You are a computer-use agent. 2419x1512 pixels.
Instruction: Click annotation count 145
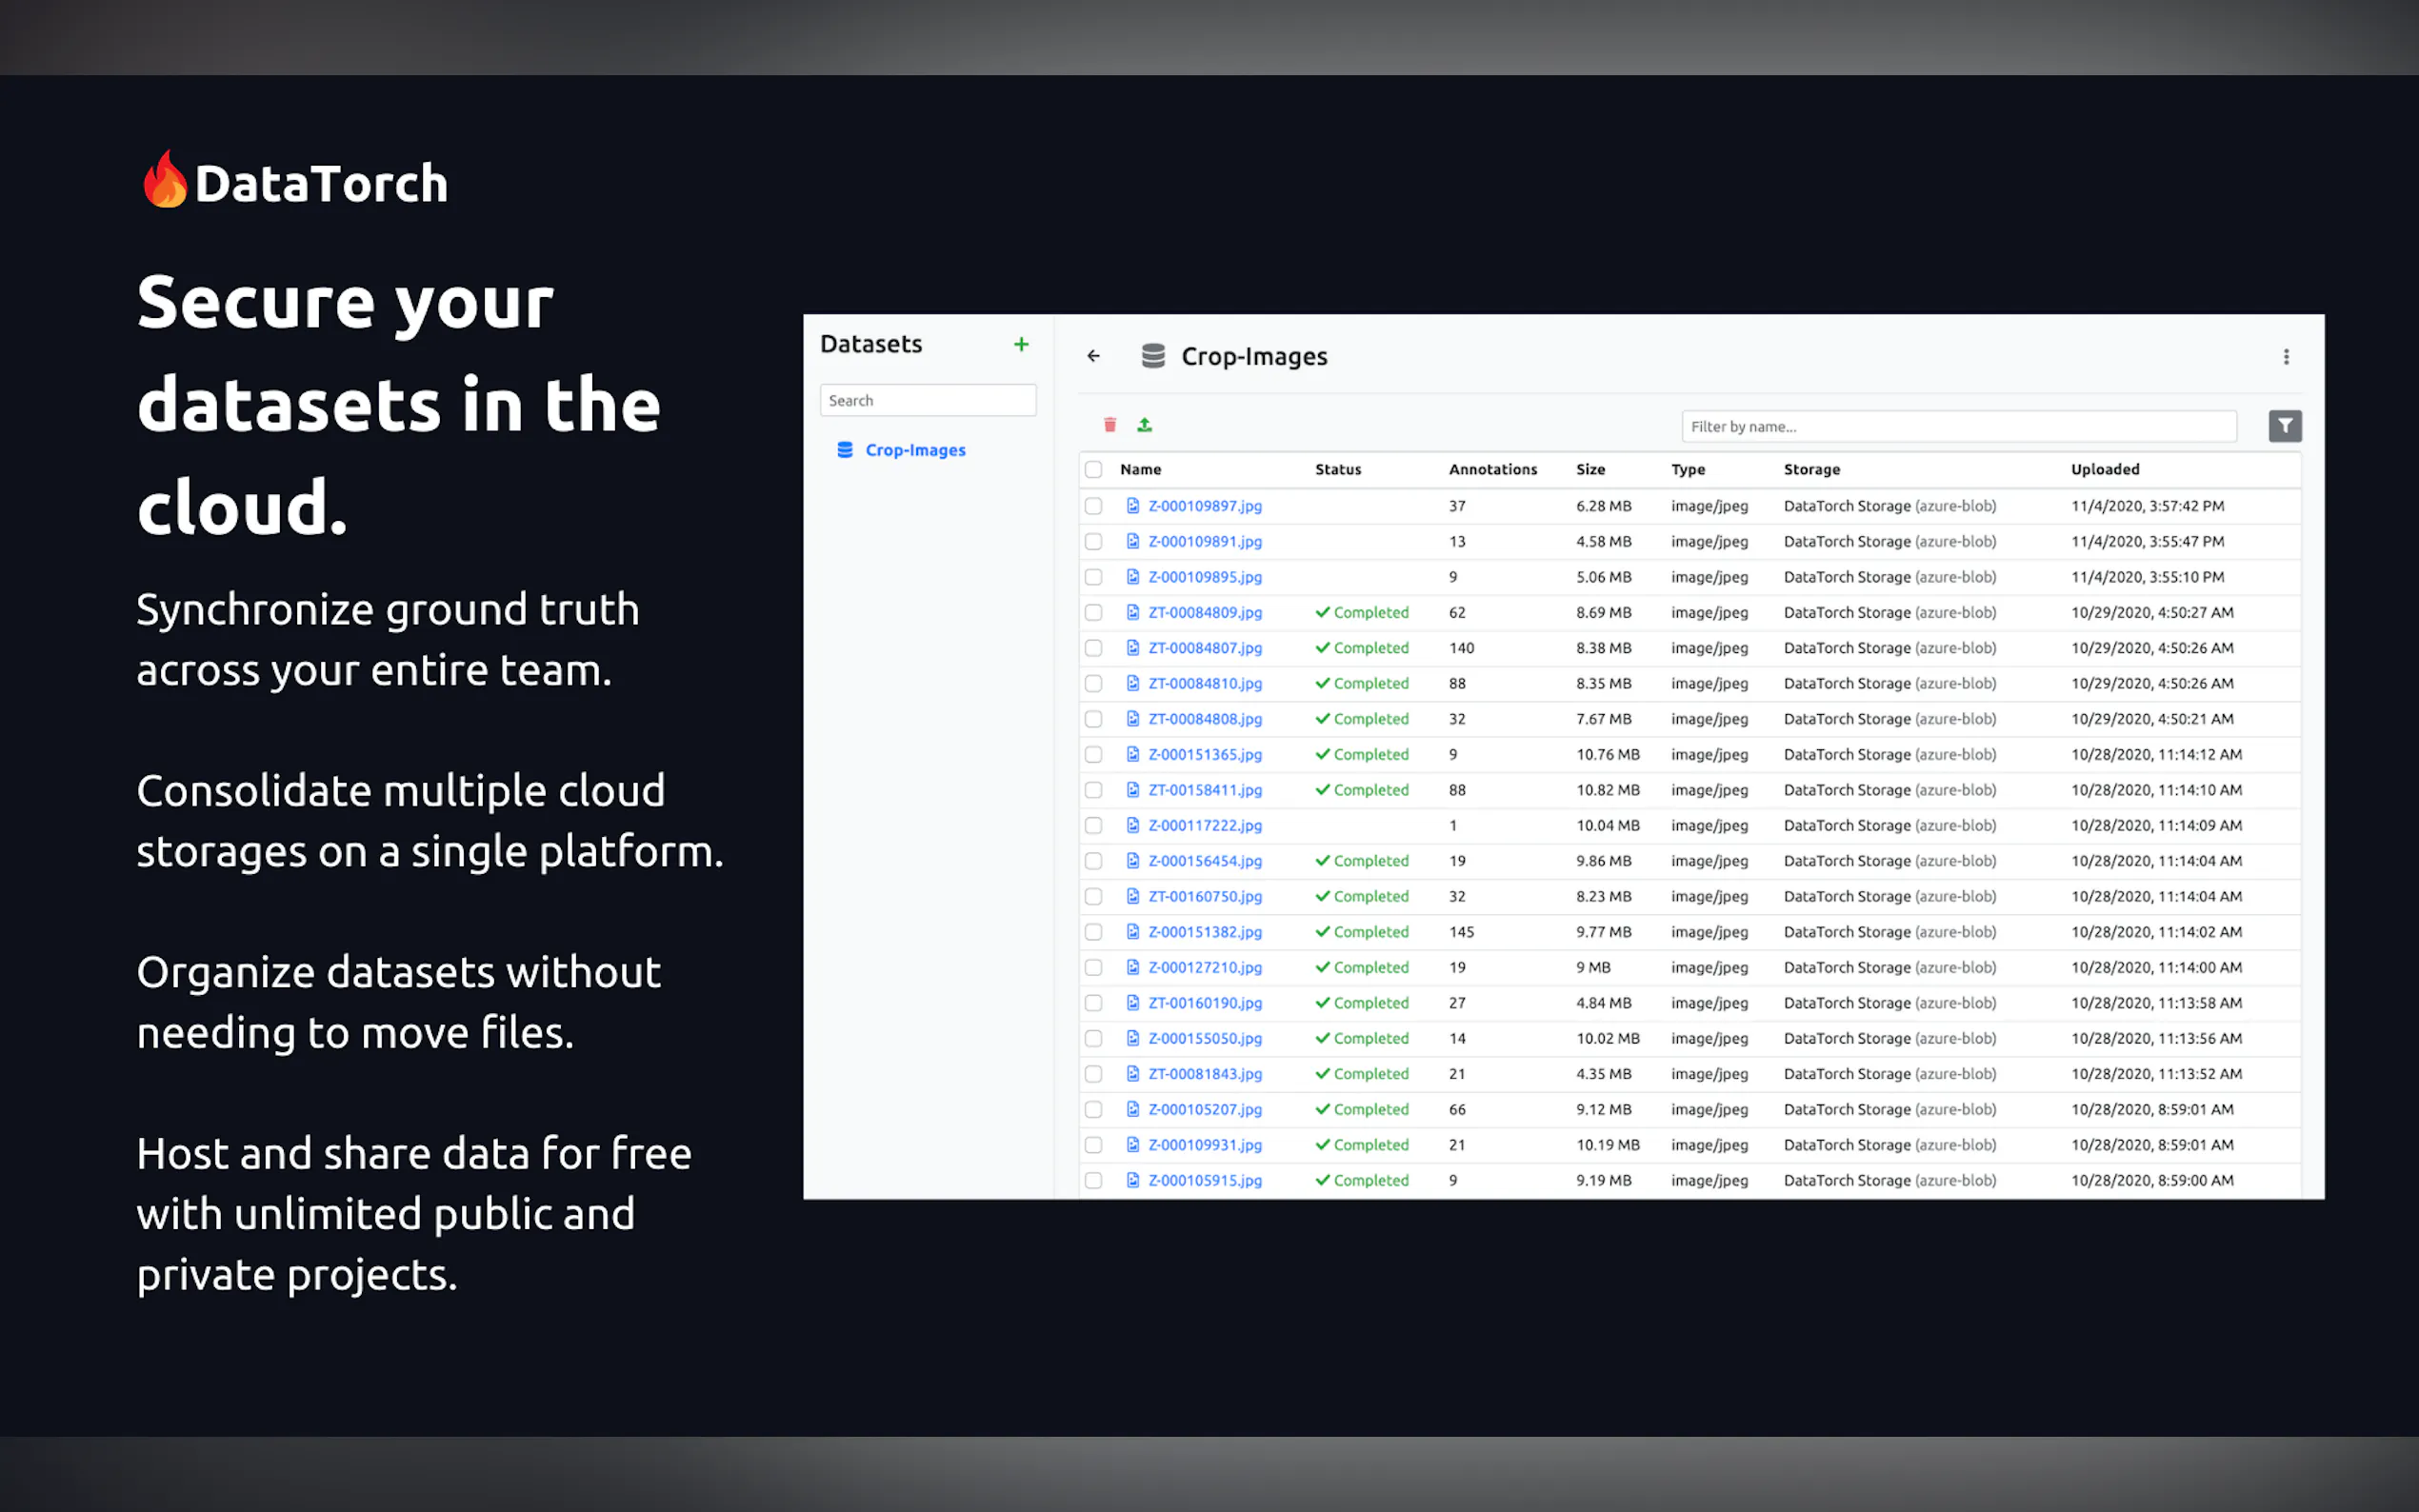[x=1461, y=932]
